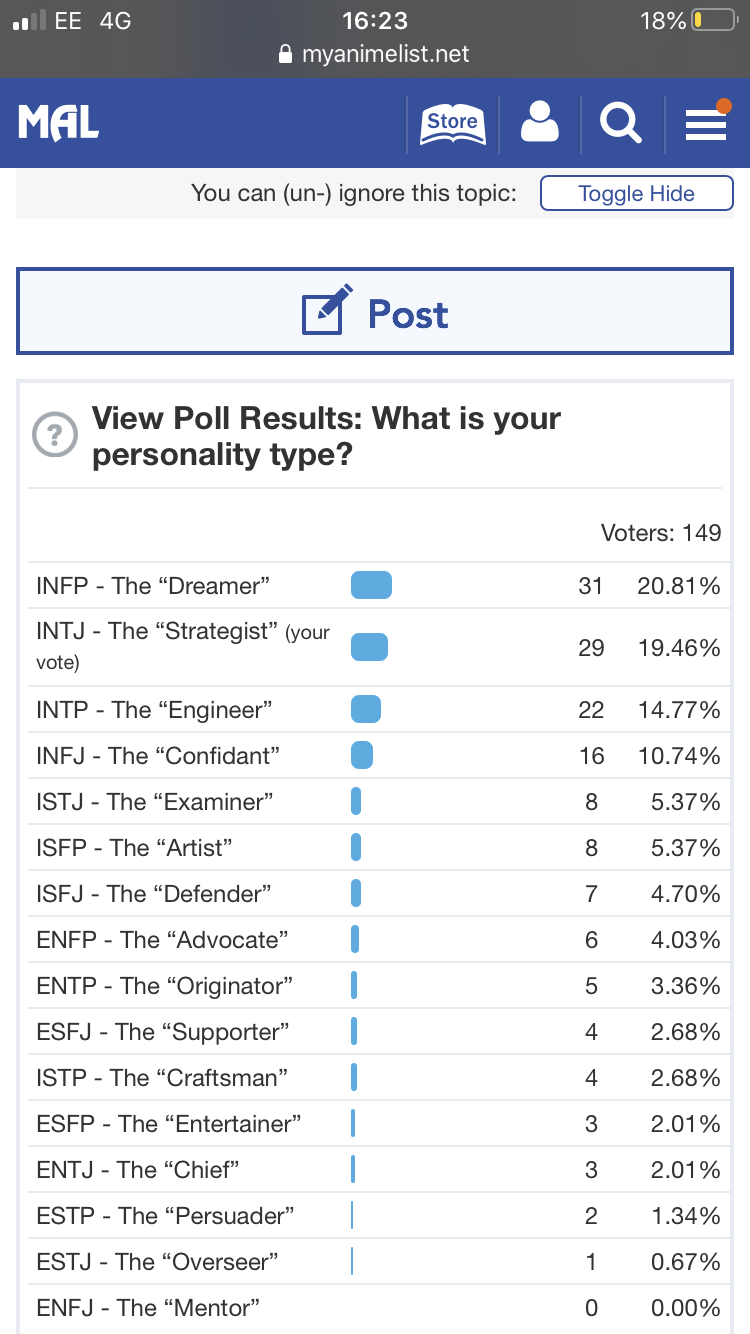This screenshot has width=750, height=1334.
Task: Click the MAL logo
Action: 58,123
